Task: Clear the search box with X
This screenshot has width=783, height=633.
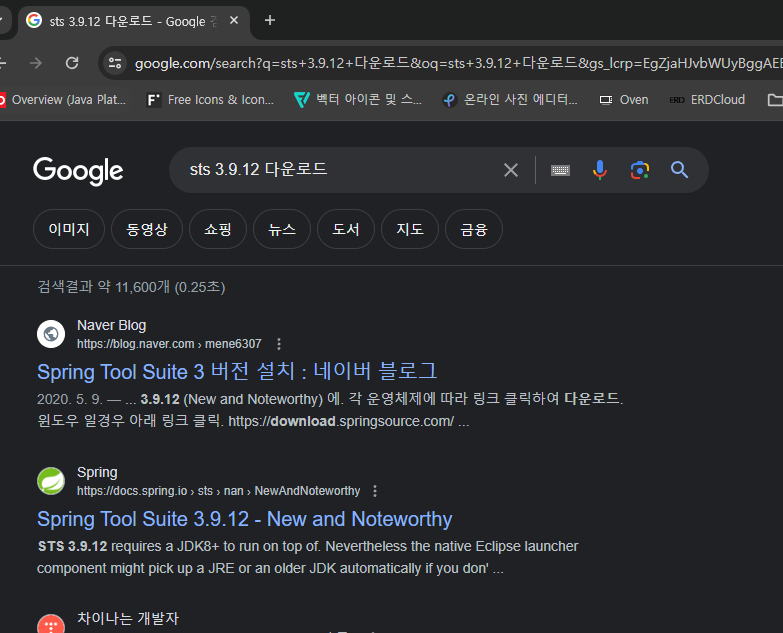Action: 510,170
